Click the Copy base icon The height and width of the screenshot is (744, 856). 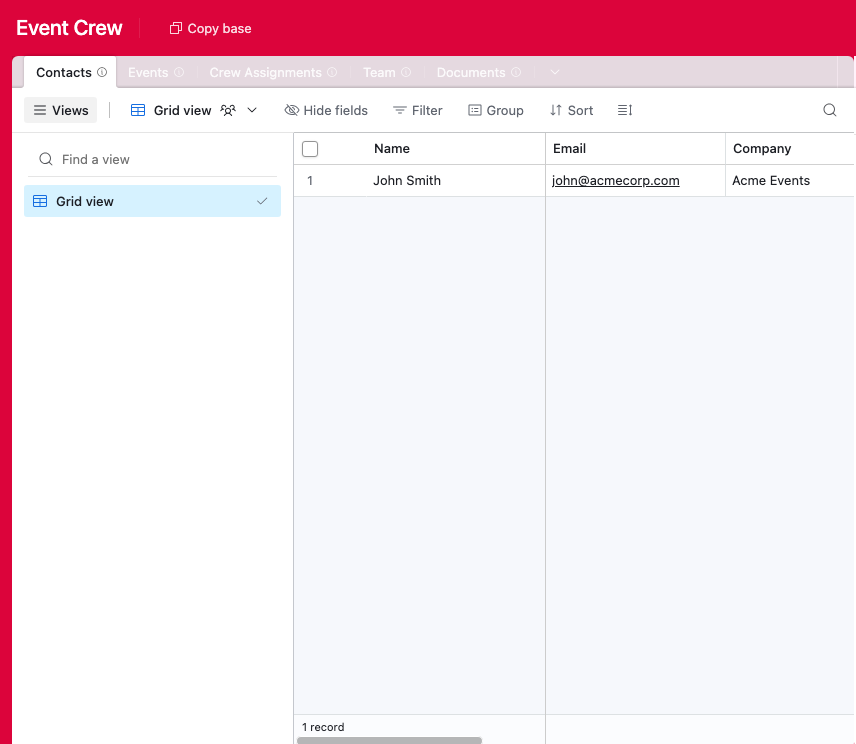point(175,28)
